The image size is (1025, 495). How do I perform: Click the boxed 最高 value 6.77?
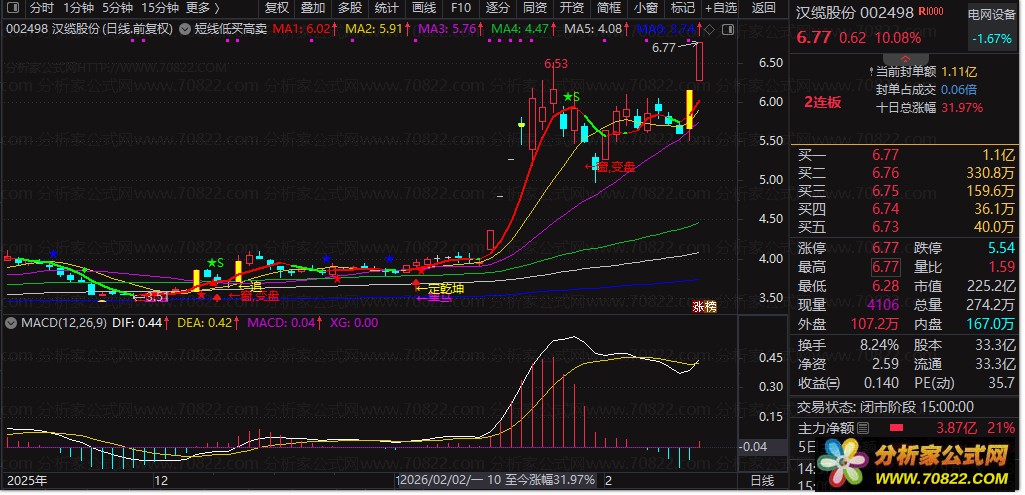[885, 267]
